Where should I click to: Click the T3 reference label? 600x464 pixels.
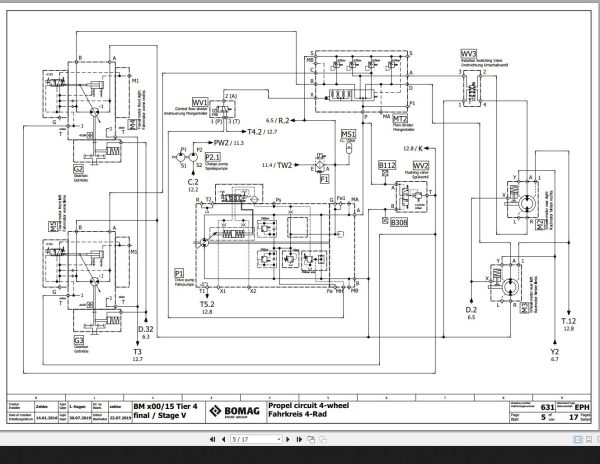point(137,352)
